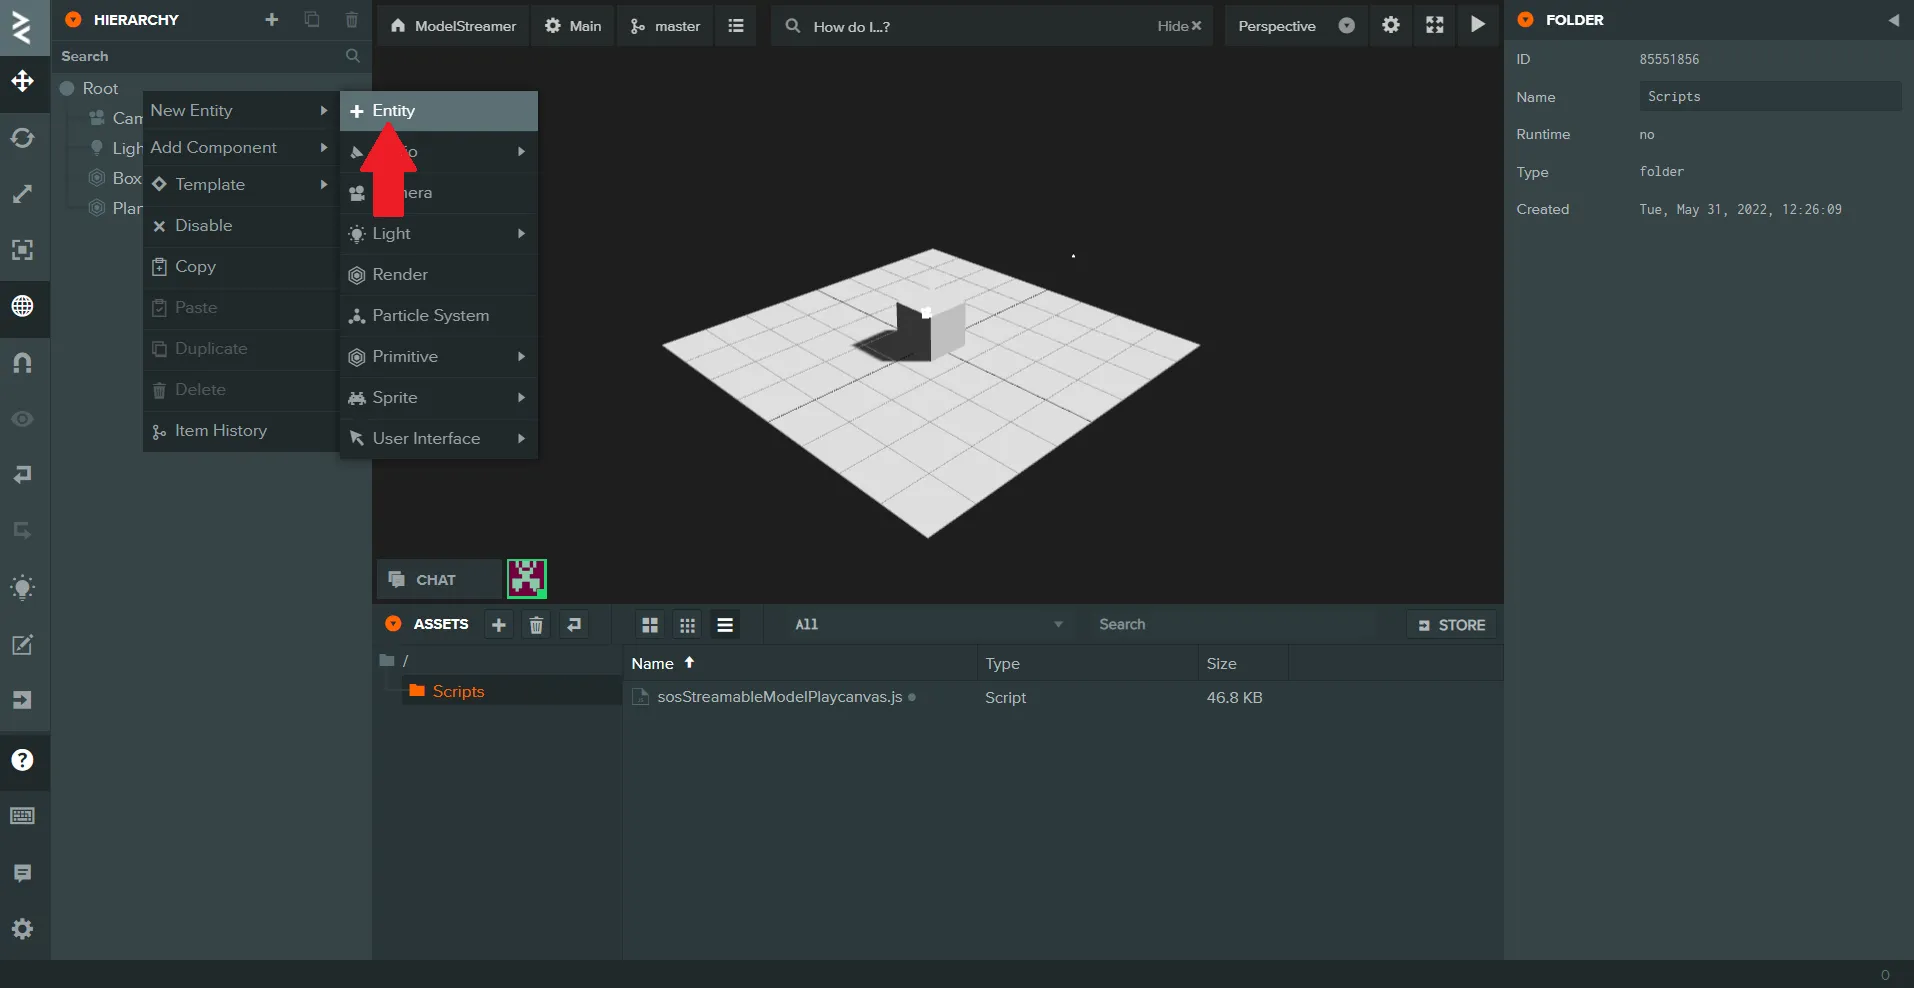
Task: Expand Primitive submenu
Action: click(439, 356)
